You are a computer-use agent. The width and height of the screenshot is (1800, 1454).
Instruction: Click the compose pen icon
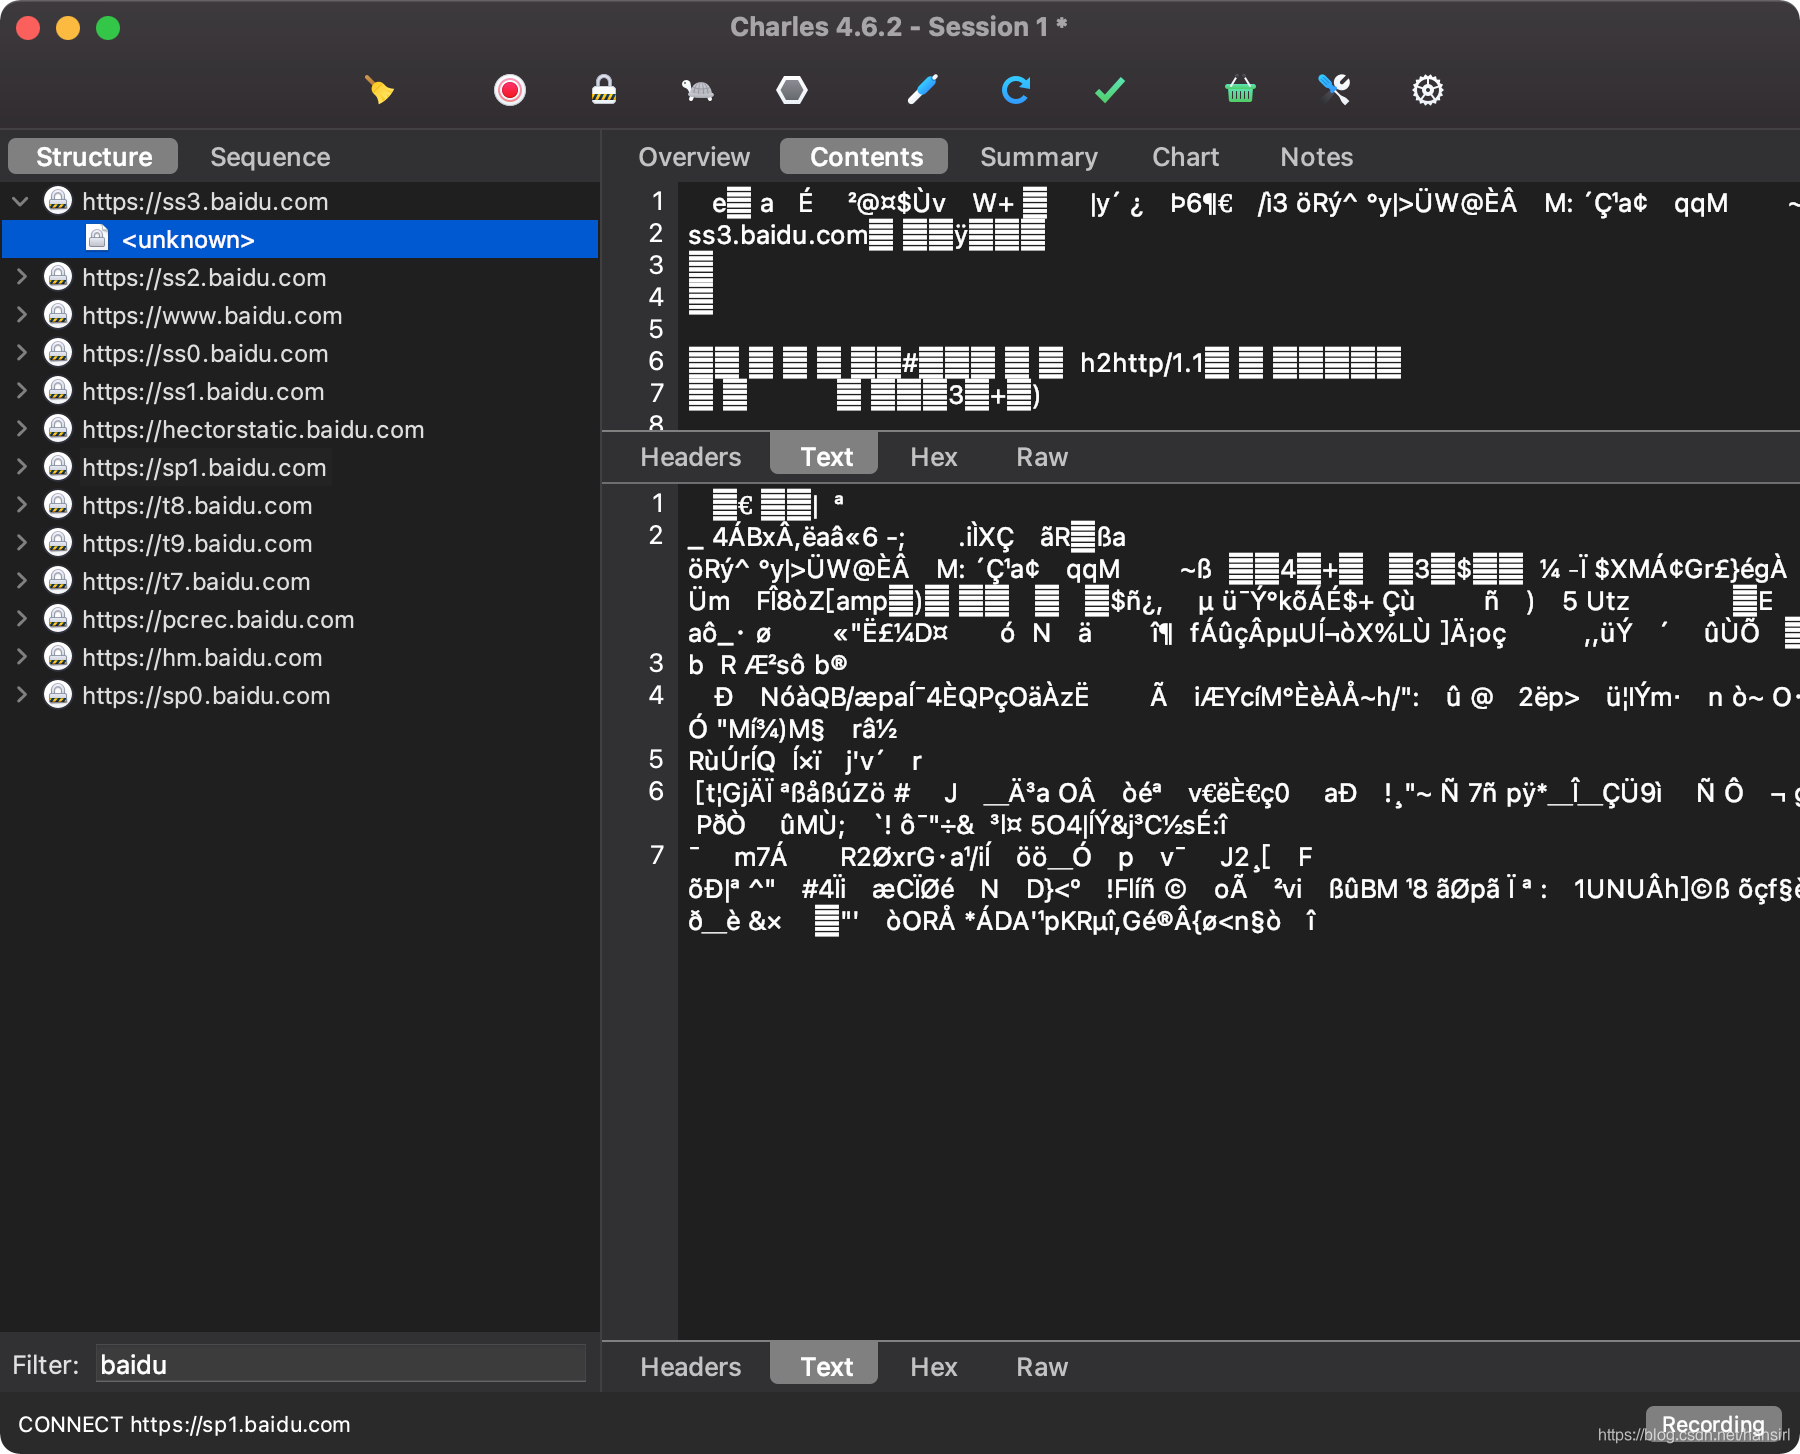(922, 90)
